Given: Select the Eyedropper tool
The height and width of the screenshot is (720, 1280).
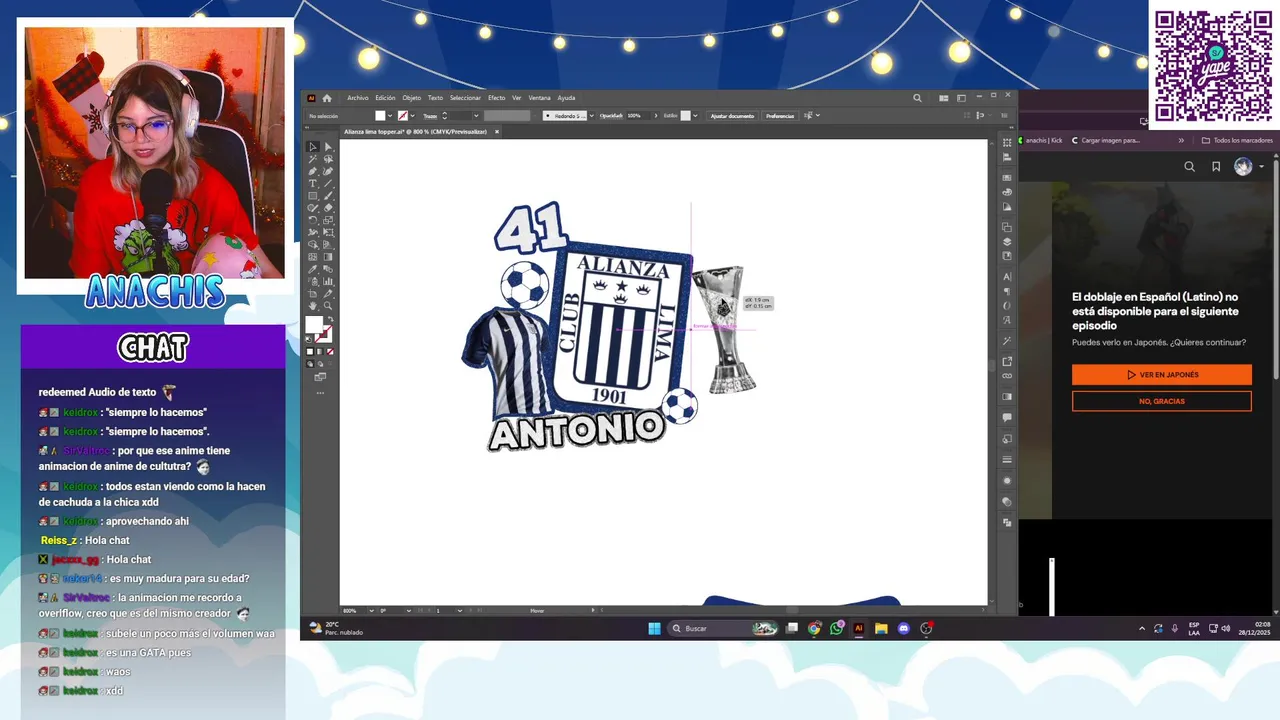Looking at the screenshot, I should point(313,269).
